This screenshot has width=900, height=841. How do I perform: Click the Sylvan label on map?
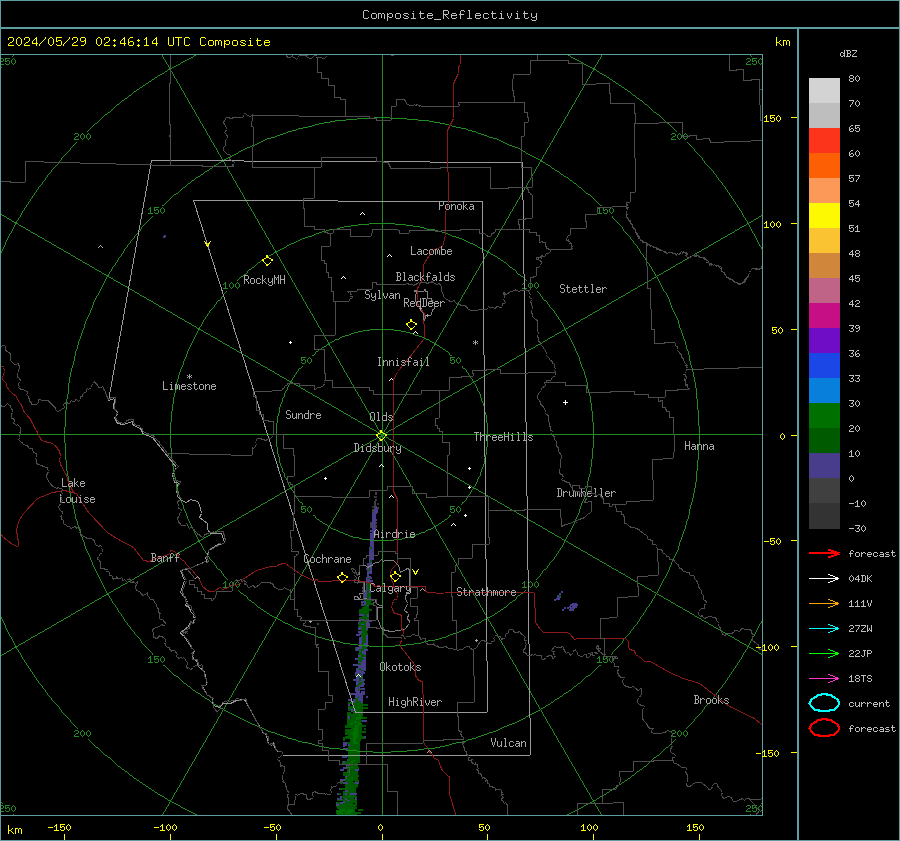[382, 295]
